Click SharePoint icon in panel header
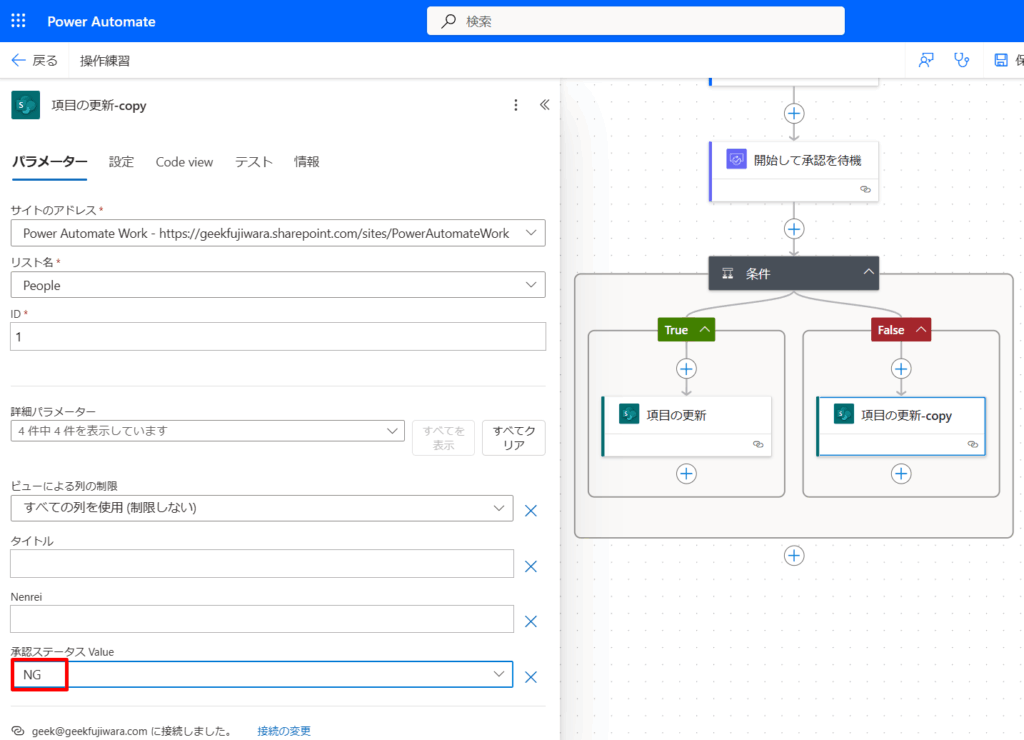This screenshot has width=1024, height=740. click(25, 105)
